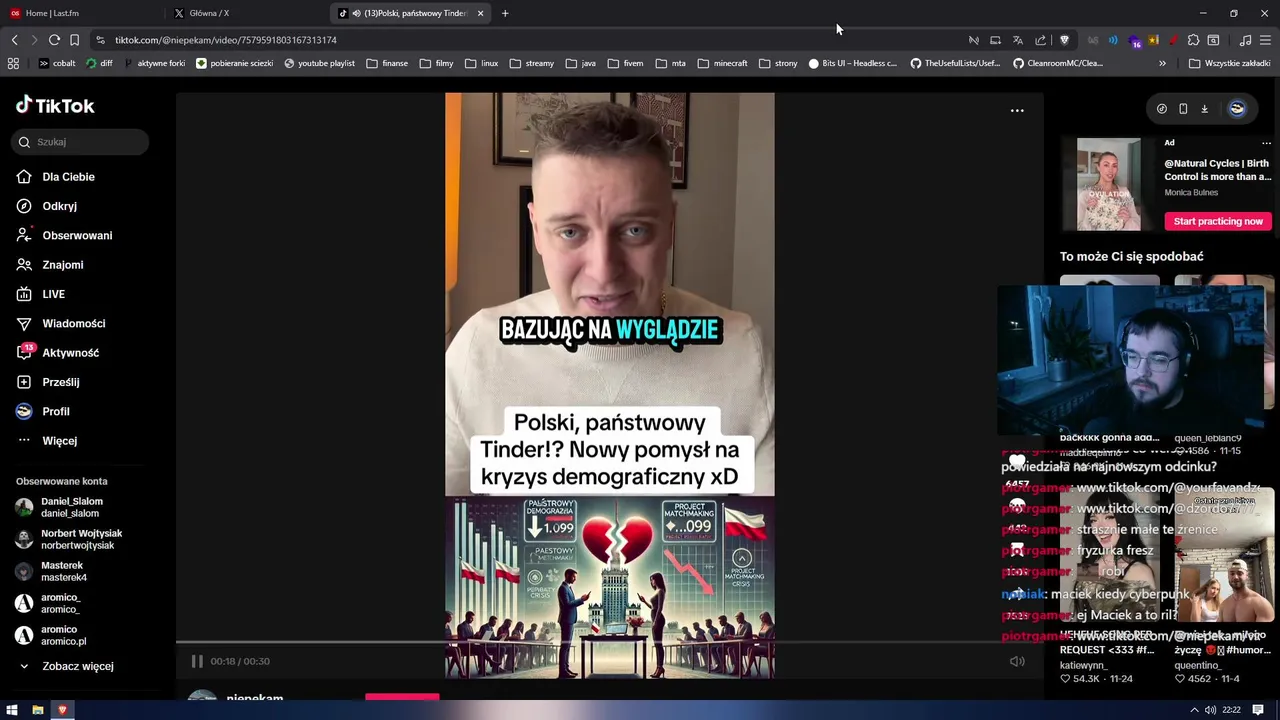Open site settings icon in address bar

coord(100,40)
